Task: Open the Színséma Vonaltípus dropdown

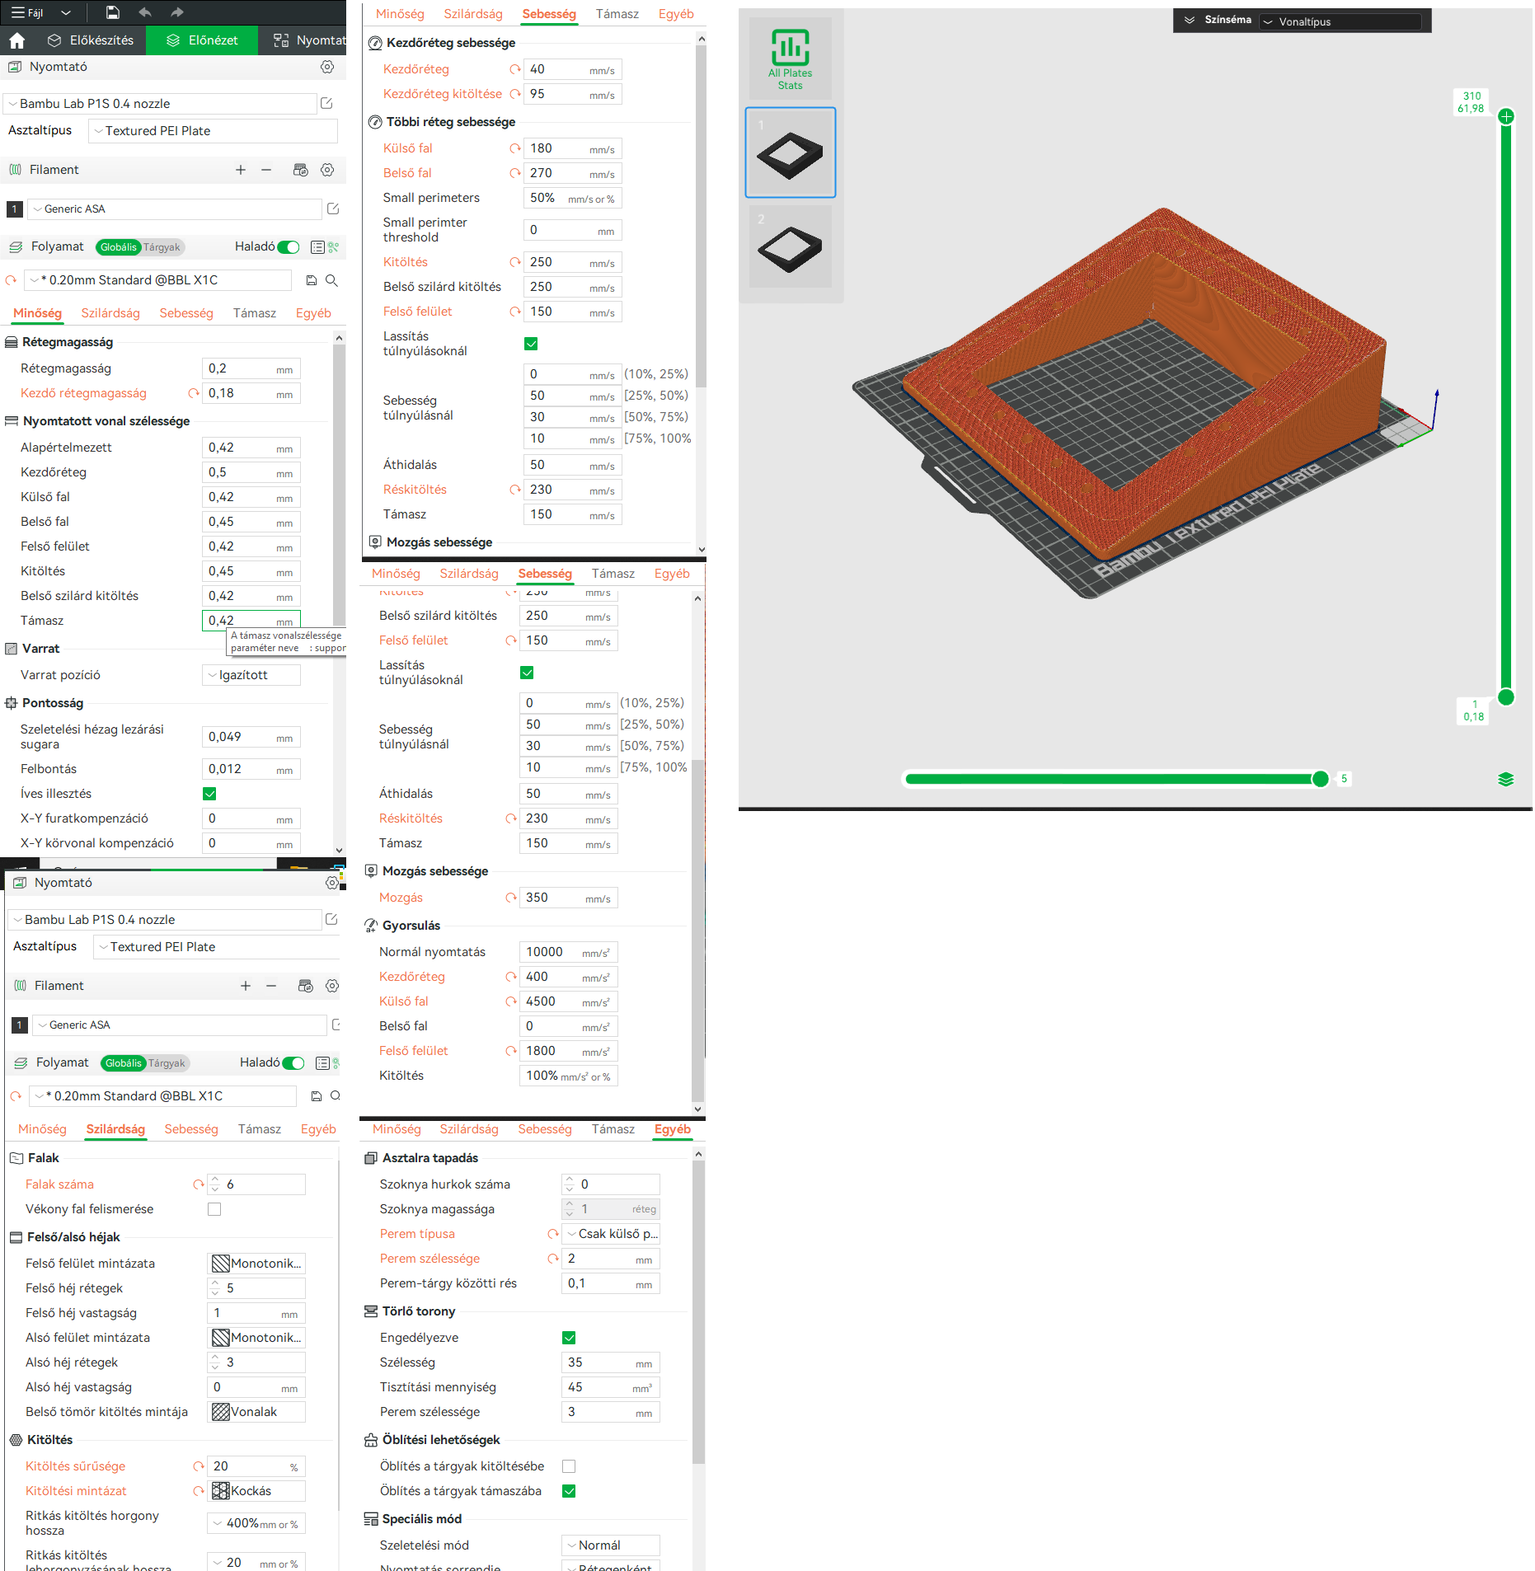Action: [1340, 21]
